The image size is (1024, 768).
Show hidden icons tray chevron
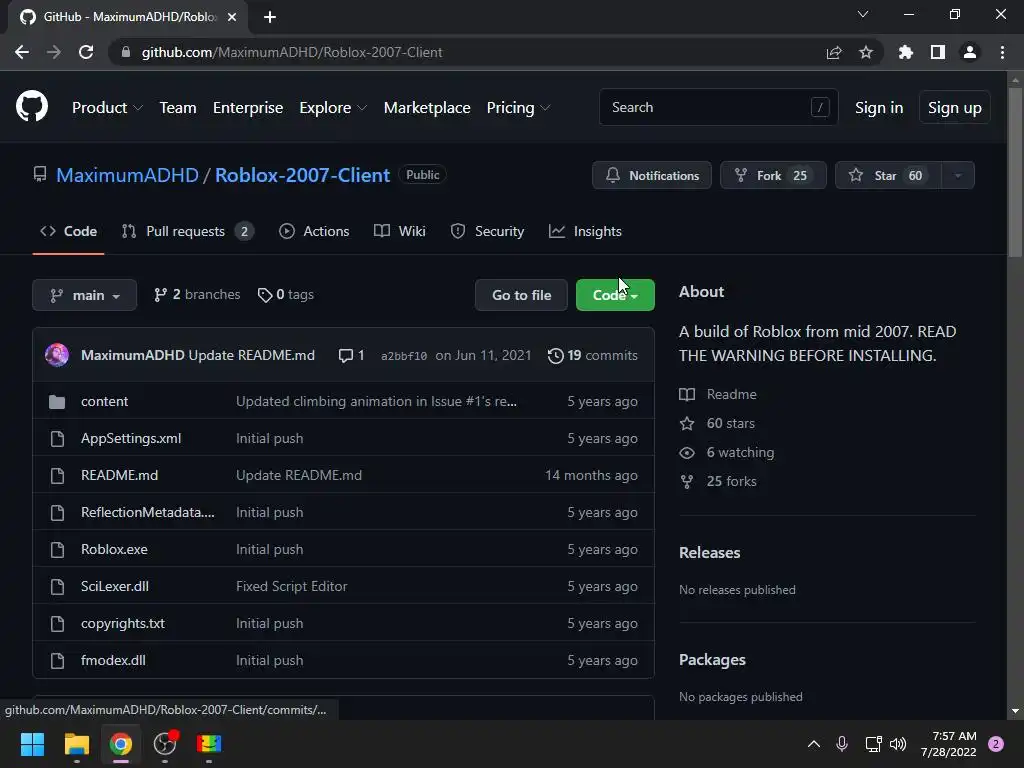pyautogui.click(x=814, y=744)
